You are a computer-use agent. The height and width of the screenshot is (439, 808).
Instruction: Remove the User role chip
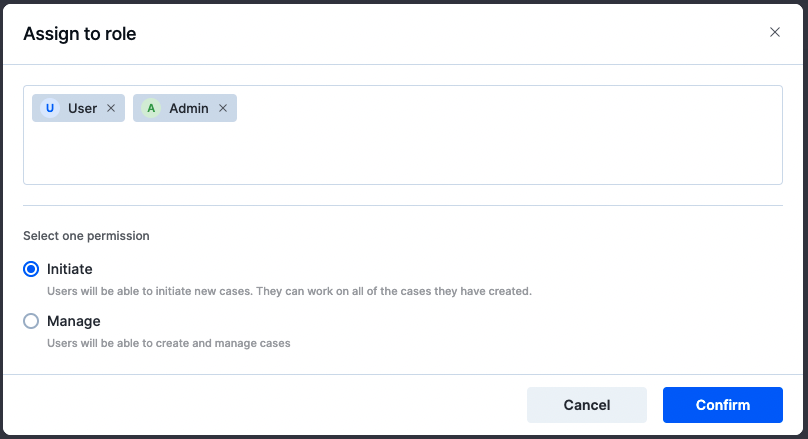point(111,108)
